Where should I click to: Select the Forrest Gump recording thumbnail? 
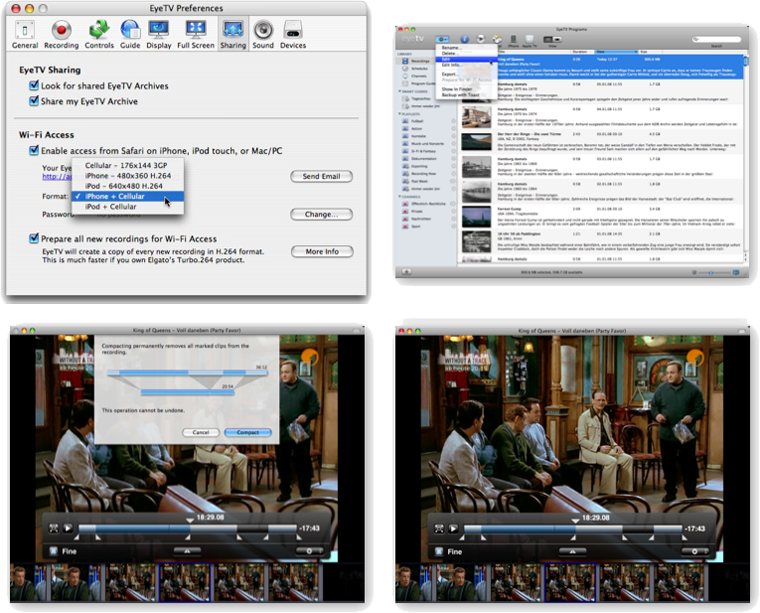476,217
